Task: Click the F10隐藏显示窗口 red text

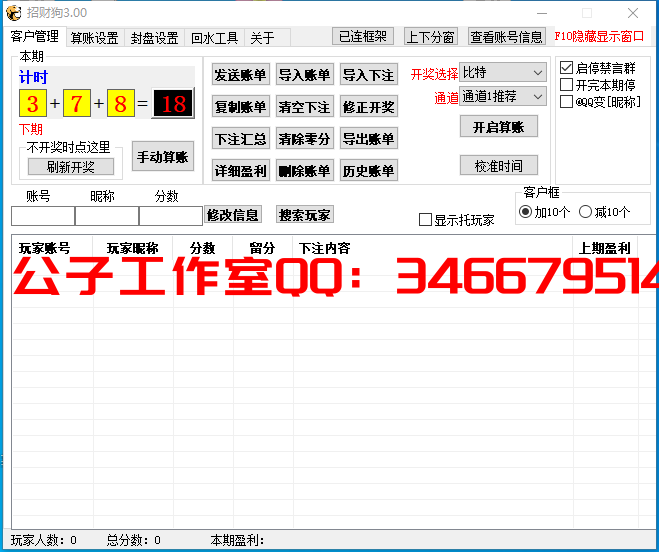Action: tap(599, 37)
